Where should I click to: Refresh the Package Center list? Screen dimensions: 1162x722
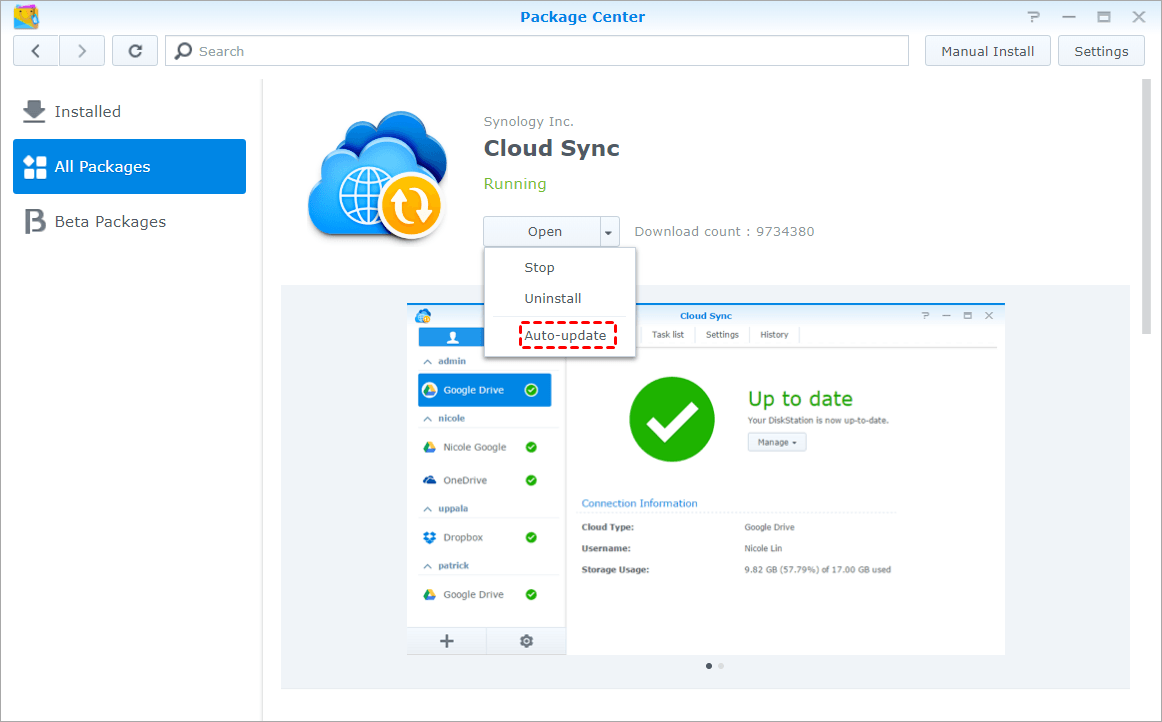point(135,51)
